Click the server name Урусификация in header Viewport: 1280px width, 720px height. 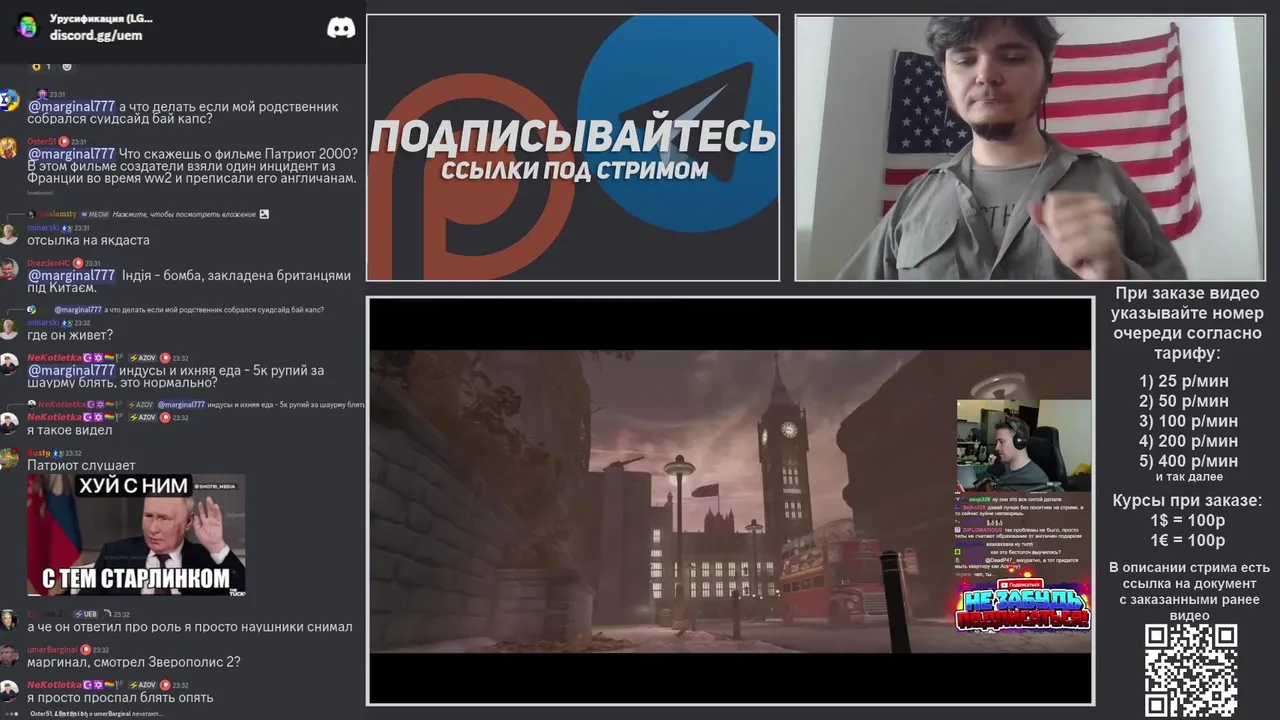click(x=101, y=18)
